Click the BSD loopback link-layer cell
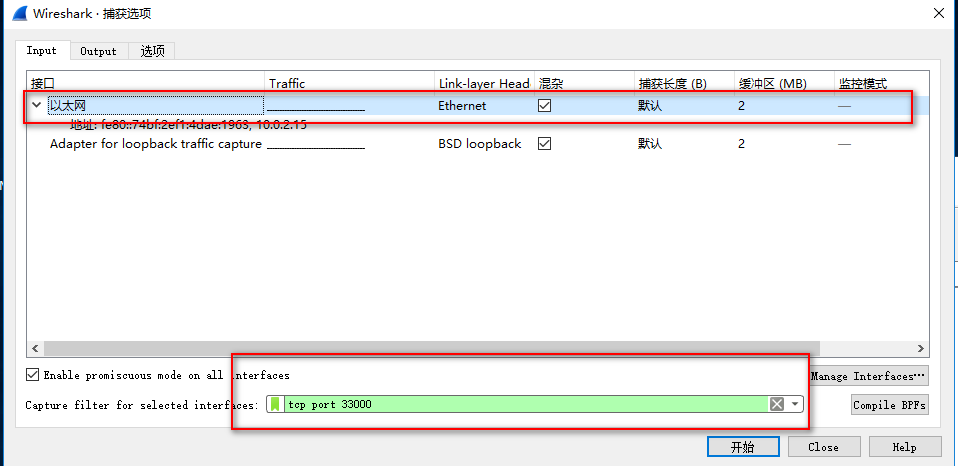 point(480,144)
